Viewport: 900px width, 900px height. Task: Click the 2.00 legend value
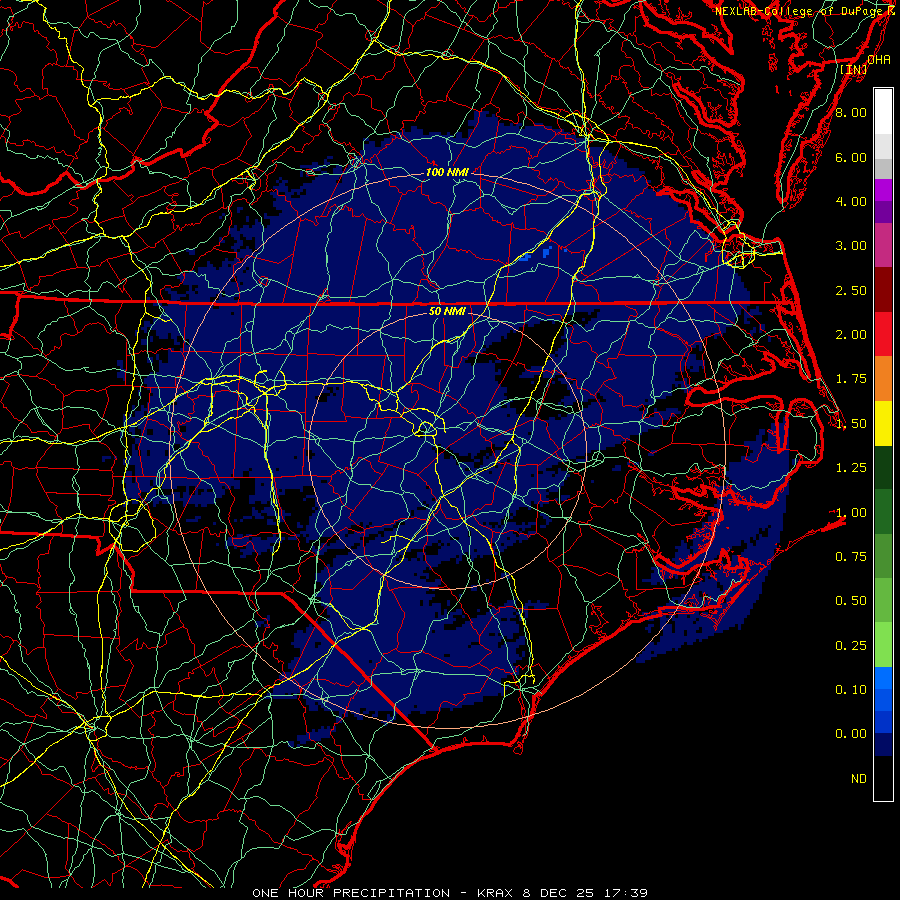[x=851, y=335]
